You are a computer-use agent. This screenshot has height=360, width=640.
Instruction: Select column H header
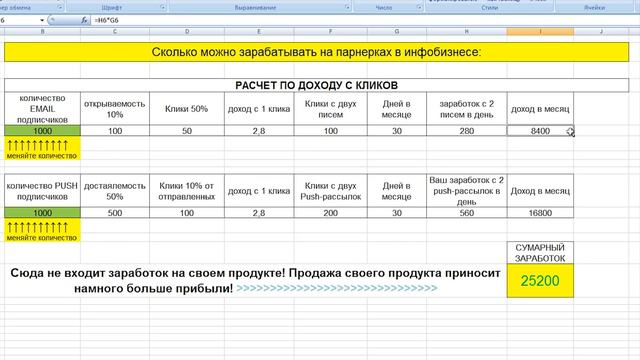click(x=467, y=31)
